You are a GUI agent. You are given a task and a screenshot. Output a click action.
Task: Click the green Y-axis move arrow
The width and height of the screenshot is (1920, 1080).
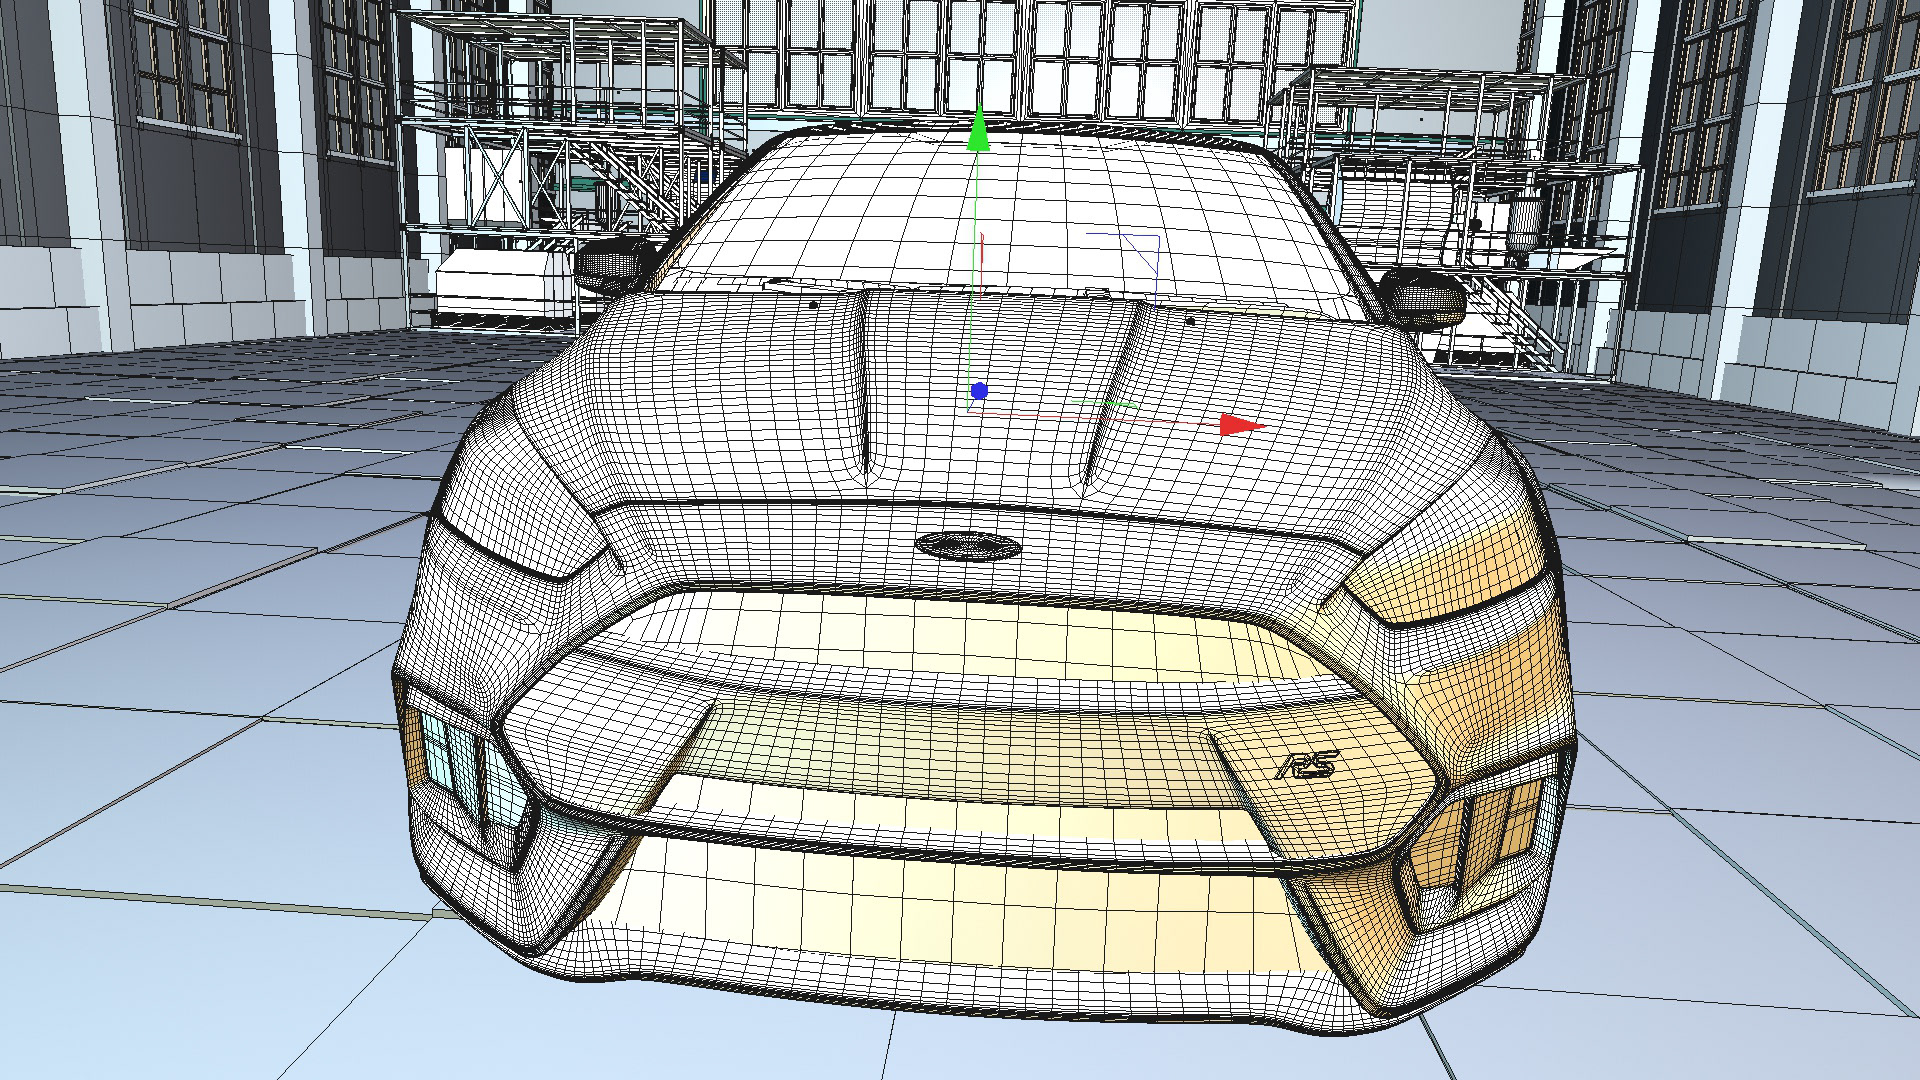[x=979, y=130]
